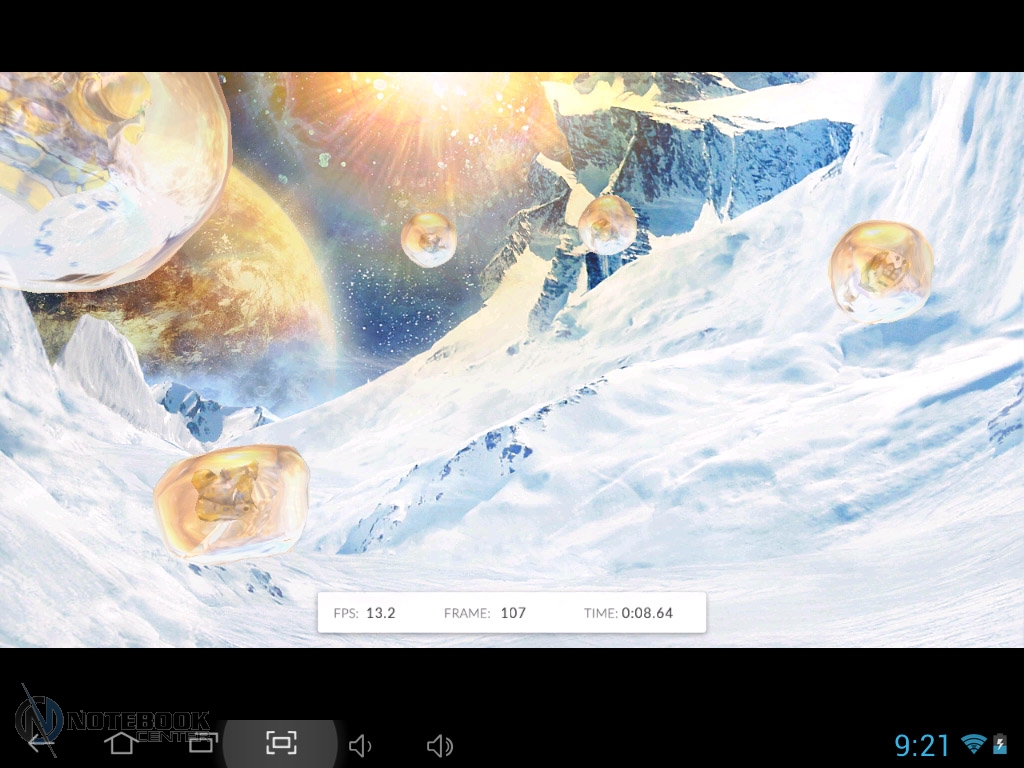Check the charging battery icon
1024x768 pixels.
click(x=999, y=744)
